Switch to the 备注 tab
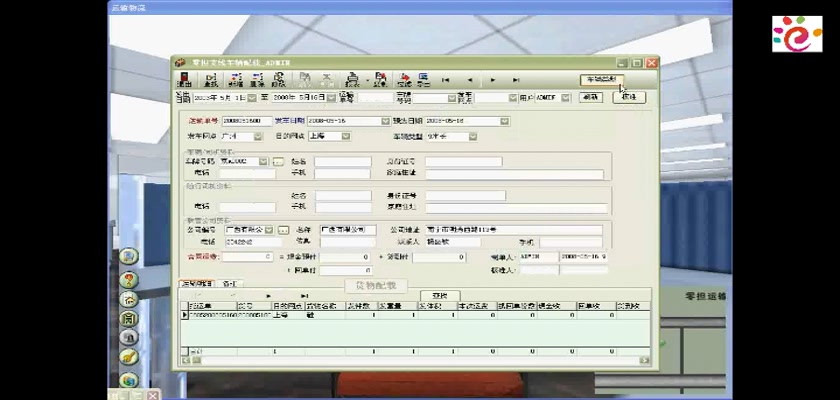Viewport: 840px width, 400px height. click(229, 283)
